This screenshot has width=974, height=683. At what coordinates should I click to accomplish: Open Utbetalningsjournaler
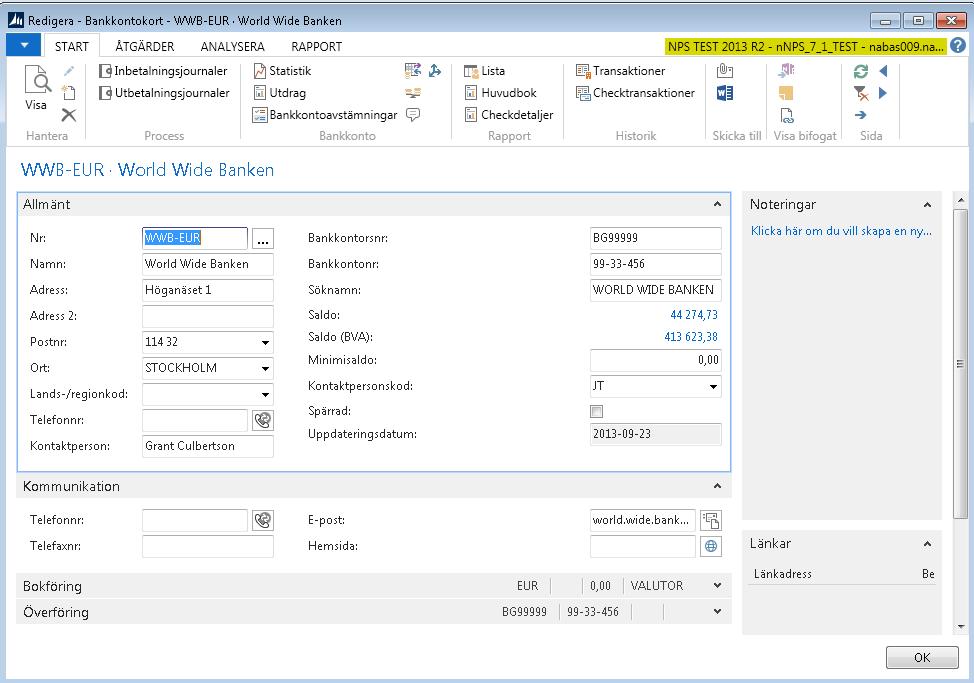[x=164, y=93]
